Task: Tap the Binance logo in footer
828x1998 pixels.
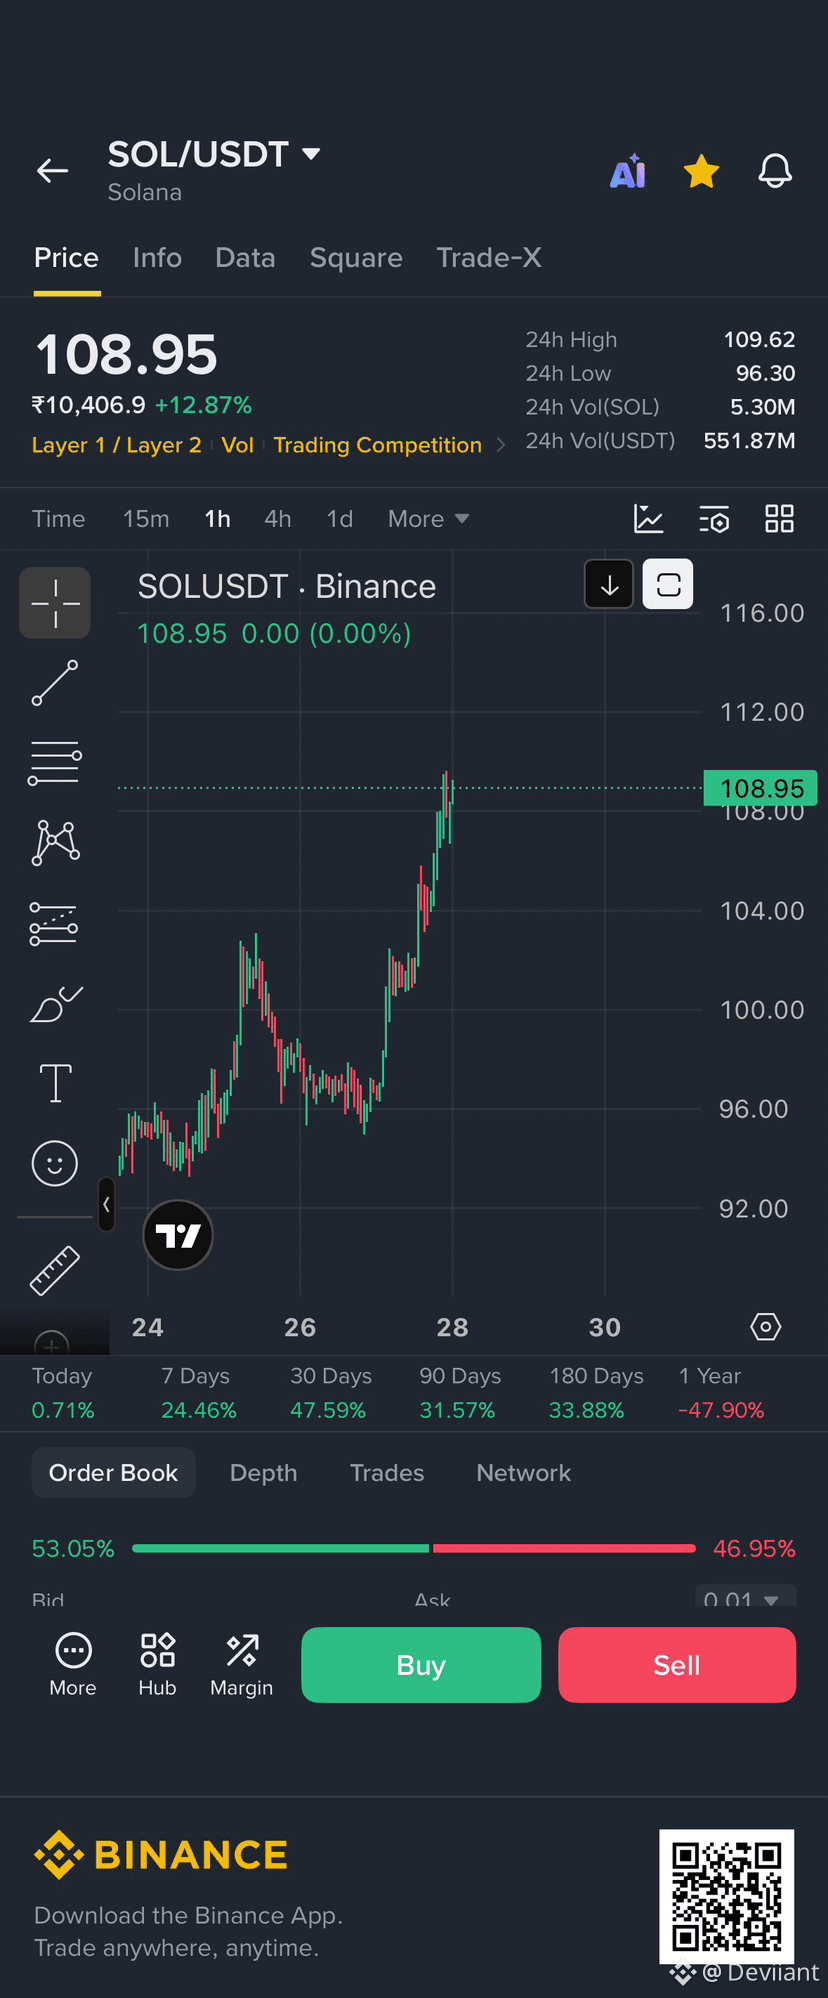Action: pyautogui.click(x=161, y=1855)
